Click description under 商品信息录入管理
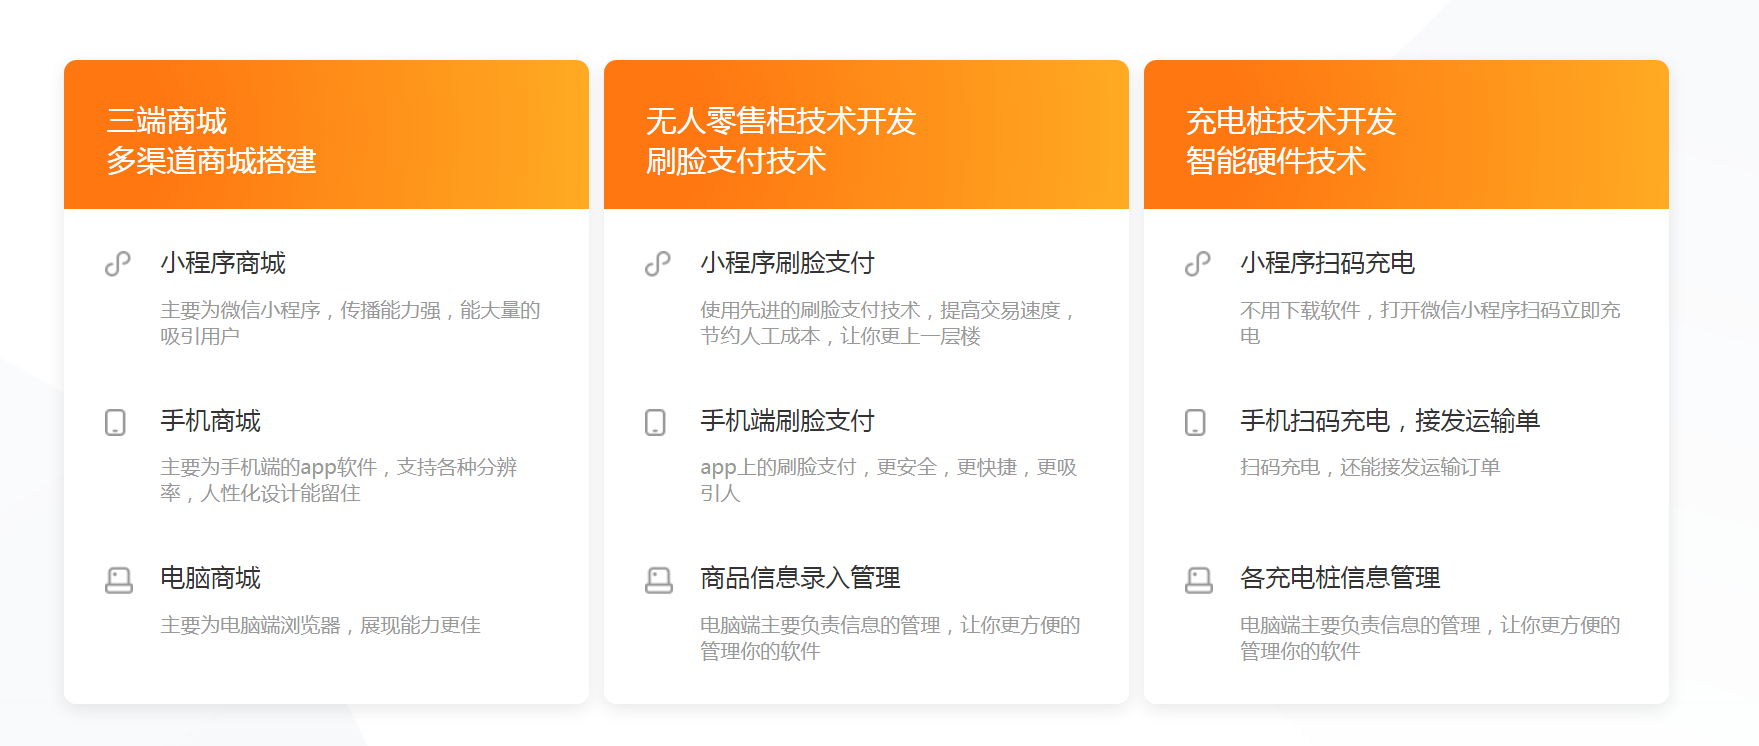 pyautogui.click(x=890, y=638)
